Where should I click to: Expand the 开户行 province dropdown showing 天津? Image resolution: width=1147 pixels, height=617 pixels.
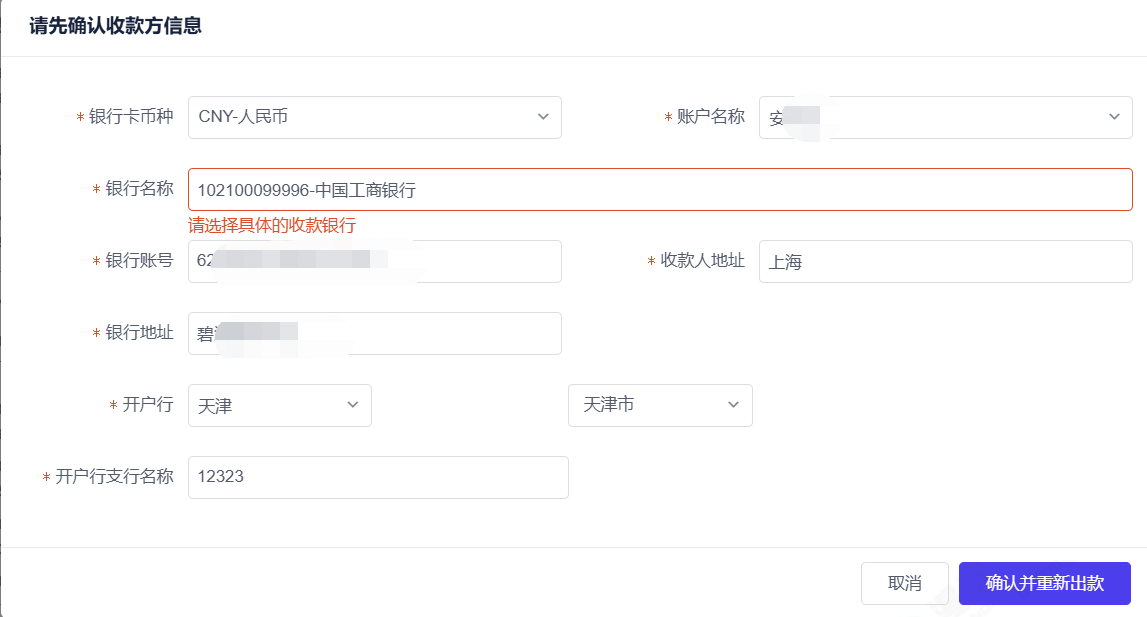tap(270, 405)
